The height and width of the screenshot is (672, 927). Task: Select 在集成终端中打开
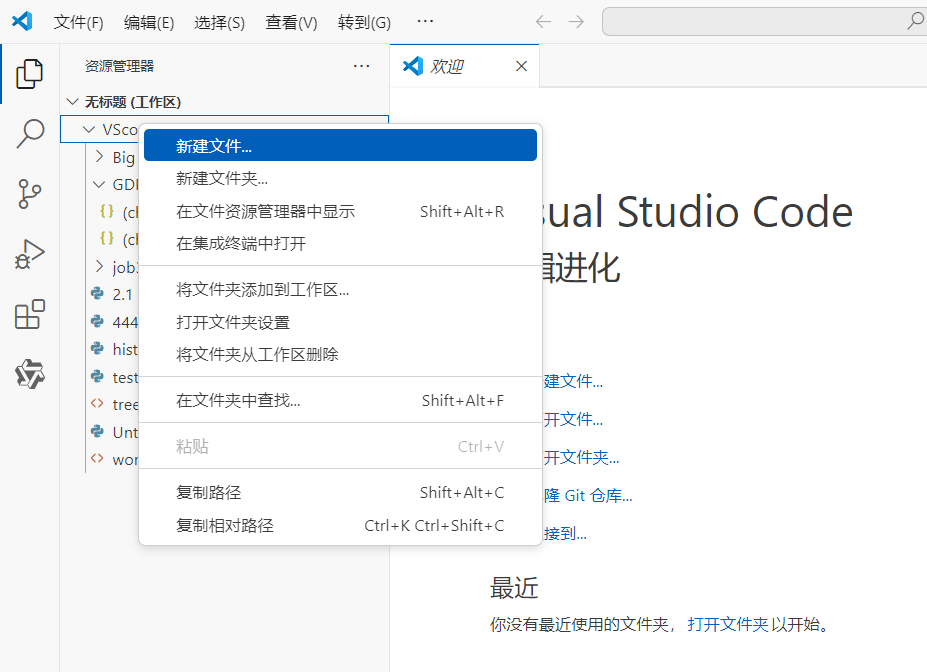341,244
